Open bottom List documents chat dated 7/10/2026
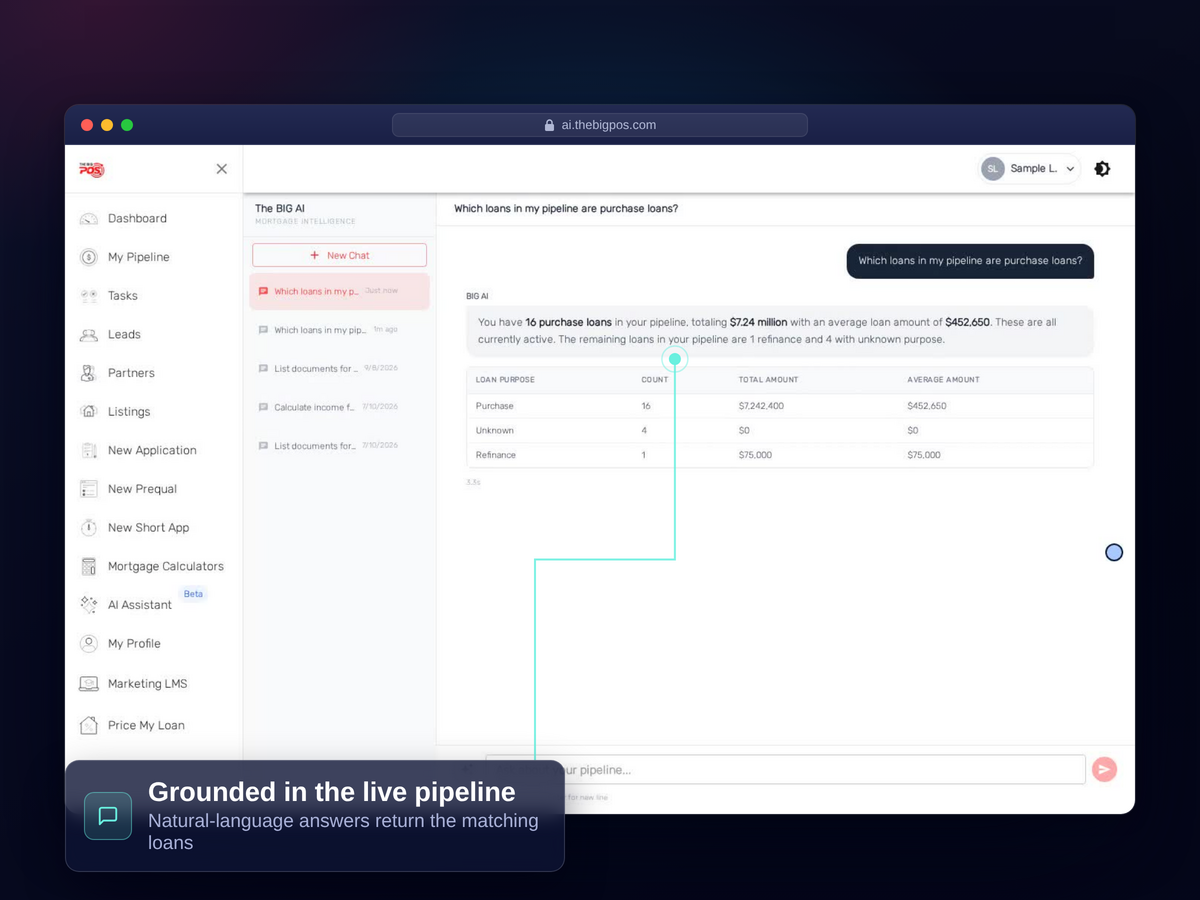 pos(340,446)
